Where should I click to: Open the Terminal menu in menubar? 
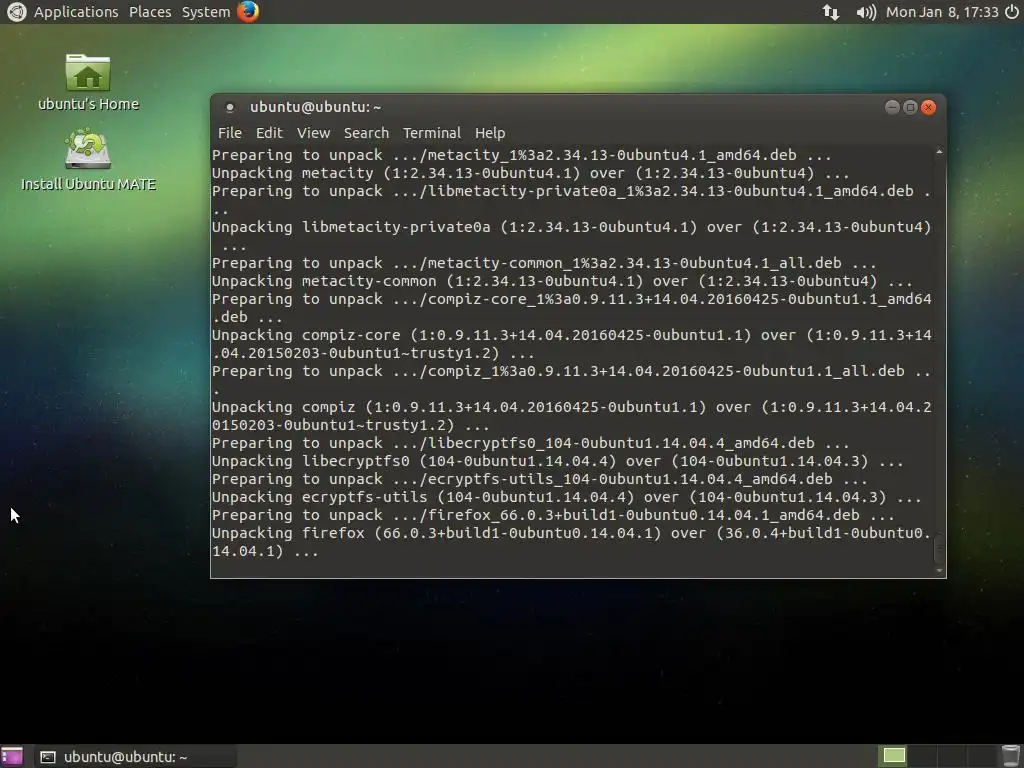coord(432,133)
